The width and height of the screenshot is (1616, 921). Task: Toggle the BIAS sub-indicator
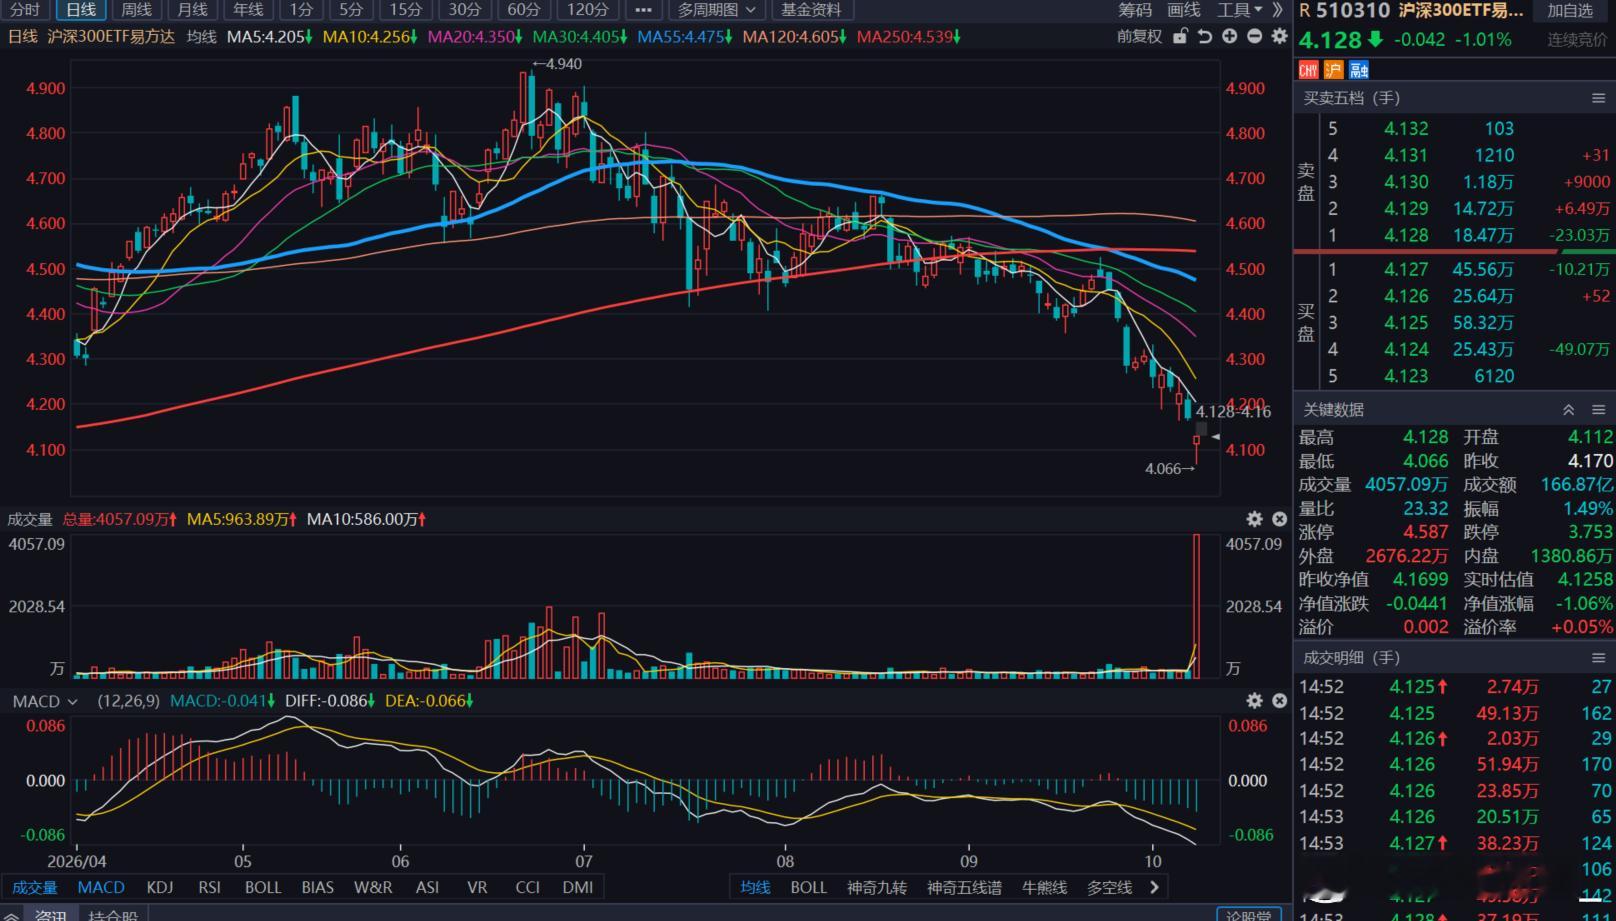318,887
